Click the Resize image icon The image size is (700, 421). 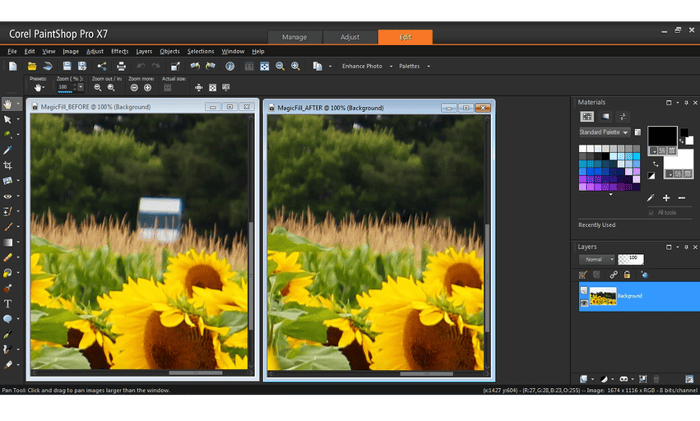(175, 66)
